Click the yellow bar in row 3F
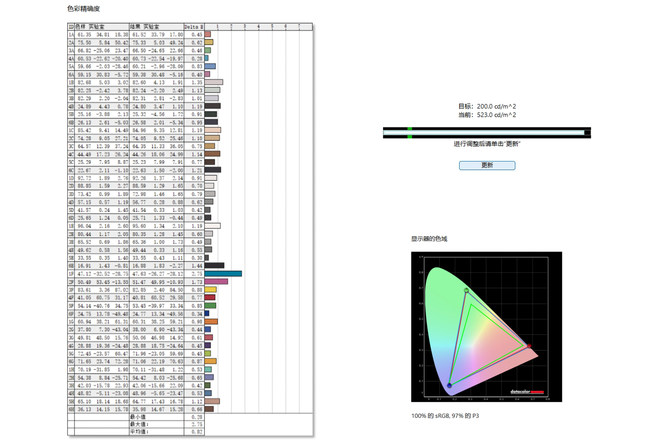The image size is (670, 447). 210,290
